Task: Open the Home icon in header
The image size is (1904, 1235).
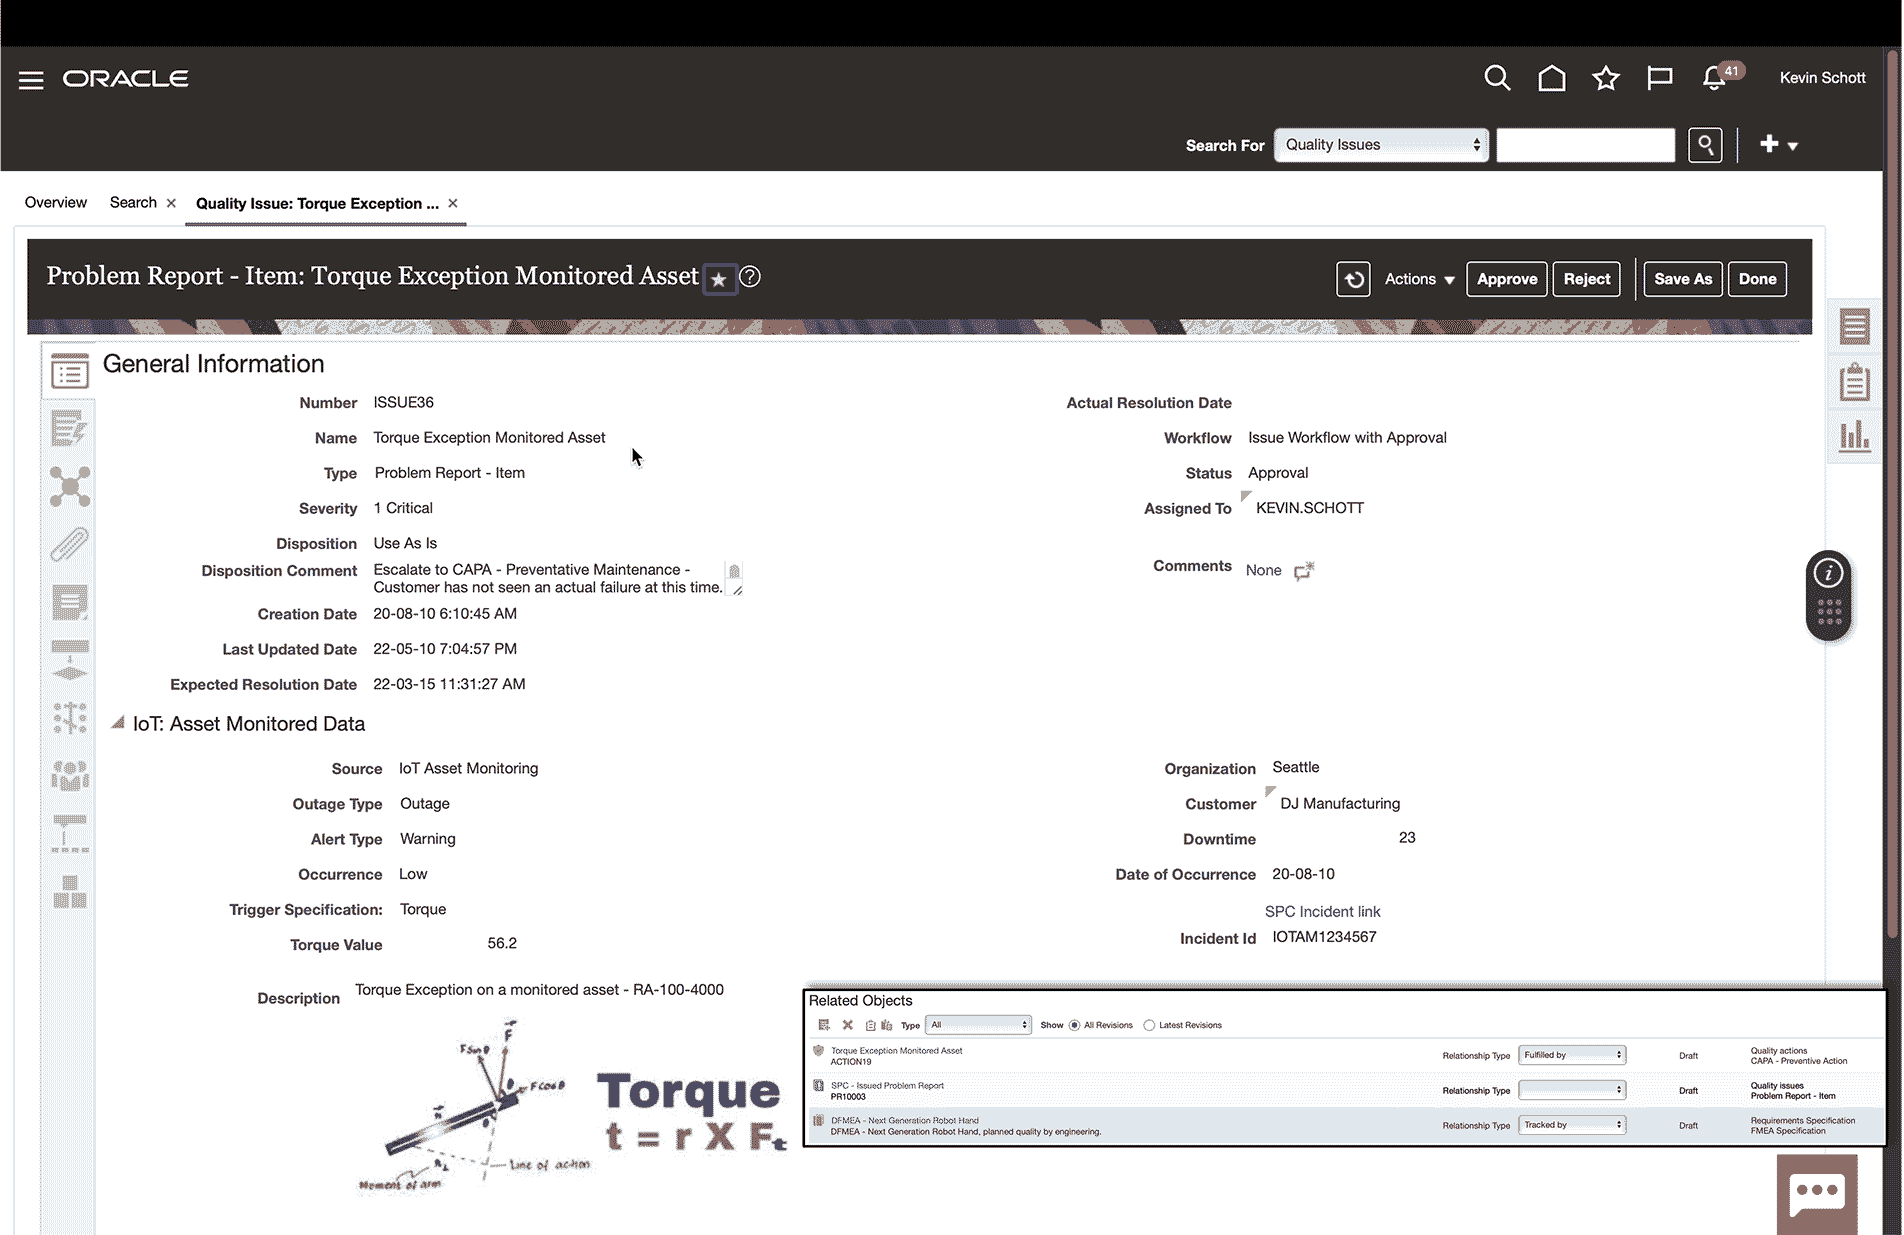Action: pos(1551,79)
